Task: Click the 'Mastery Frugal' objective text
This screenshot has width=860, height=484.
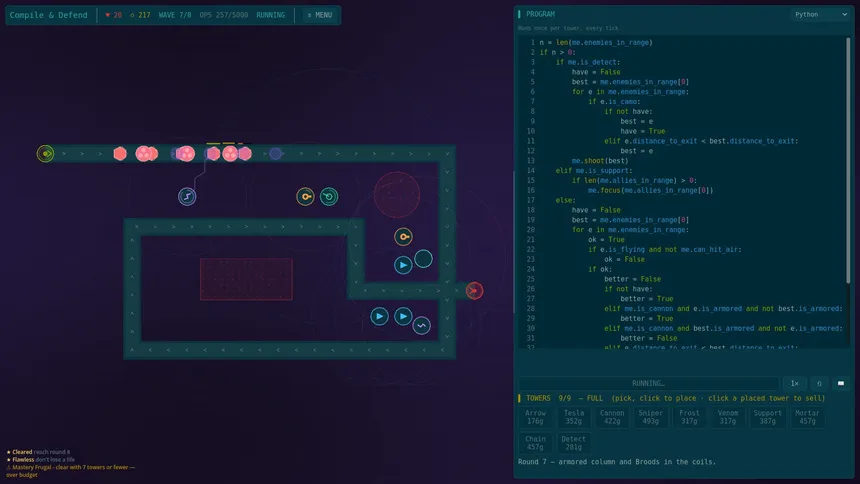Action: coord(71,471)
